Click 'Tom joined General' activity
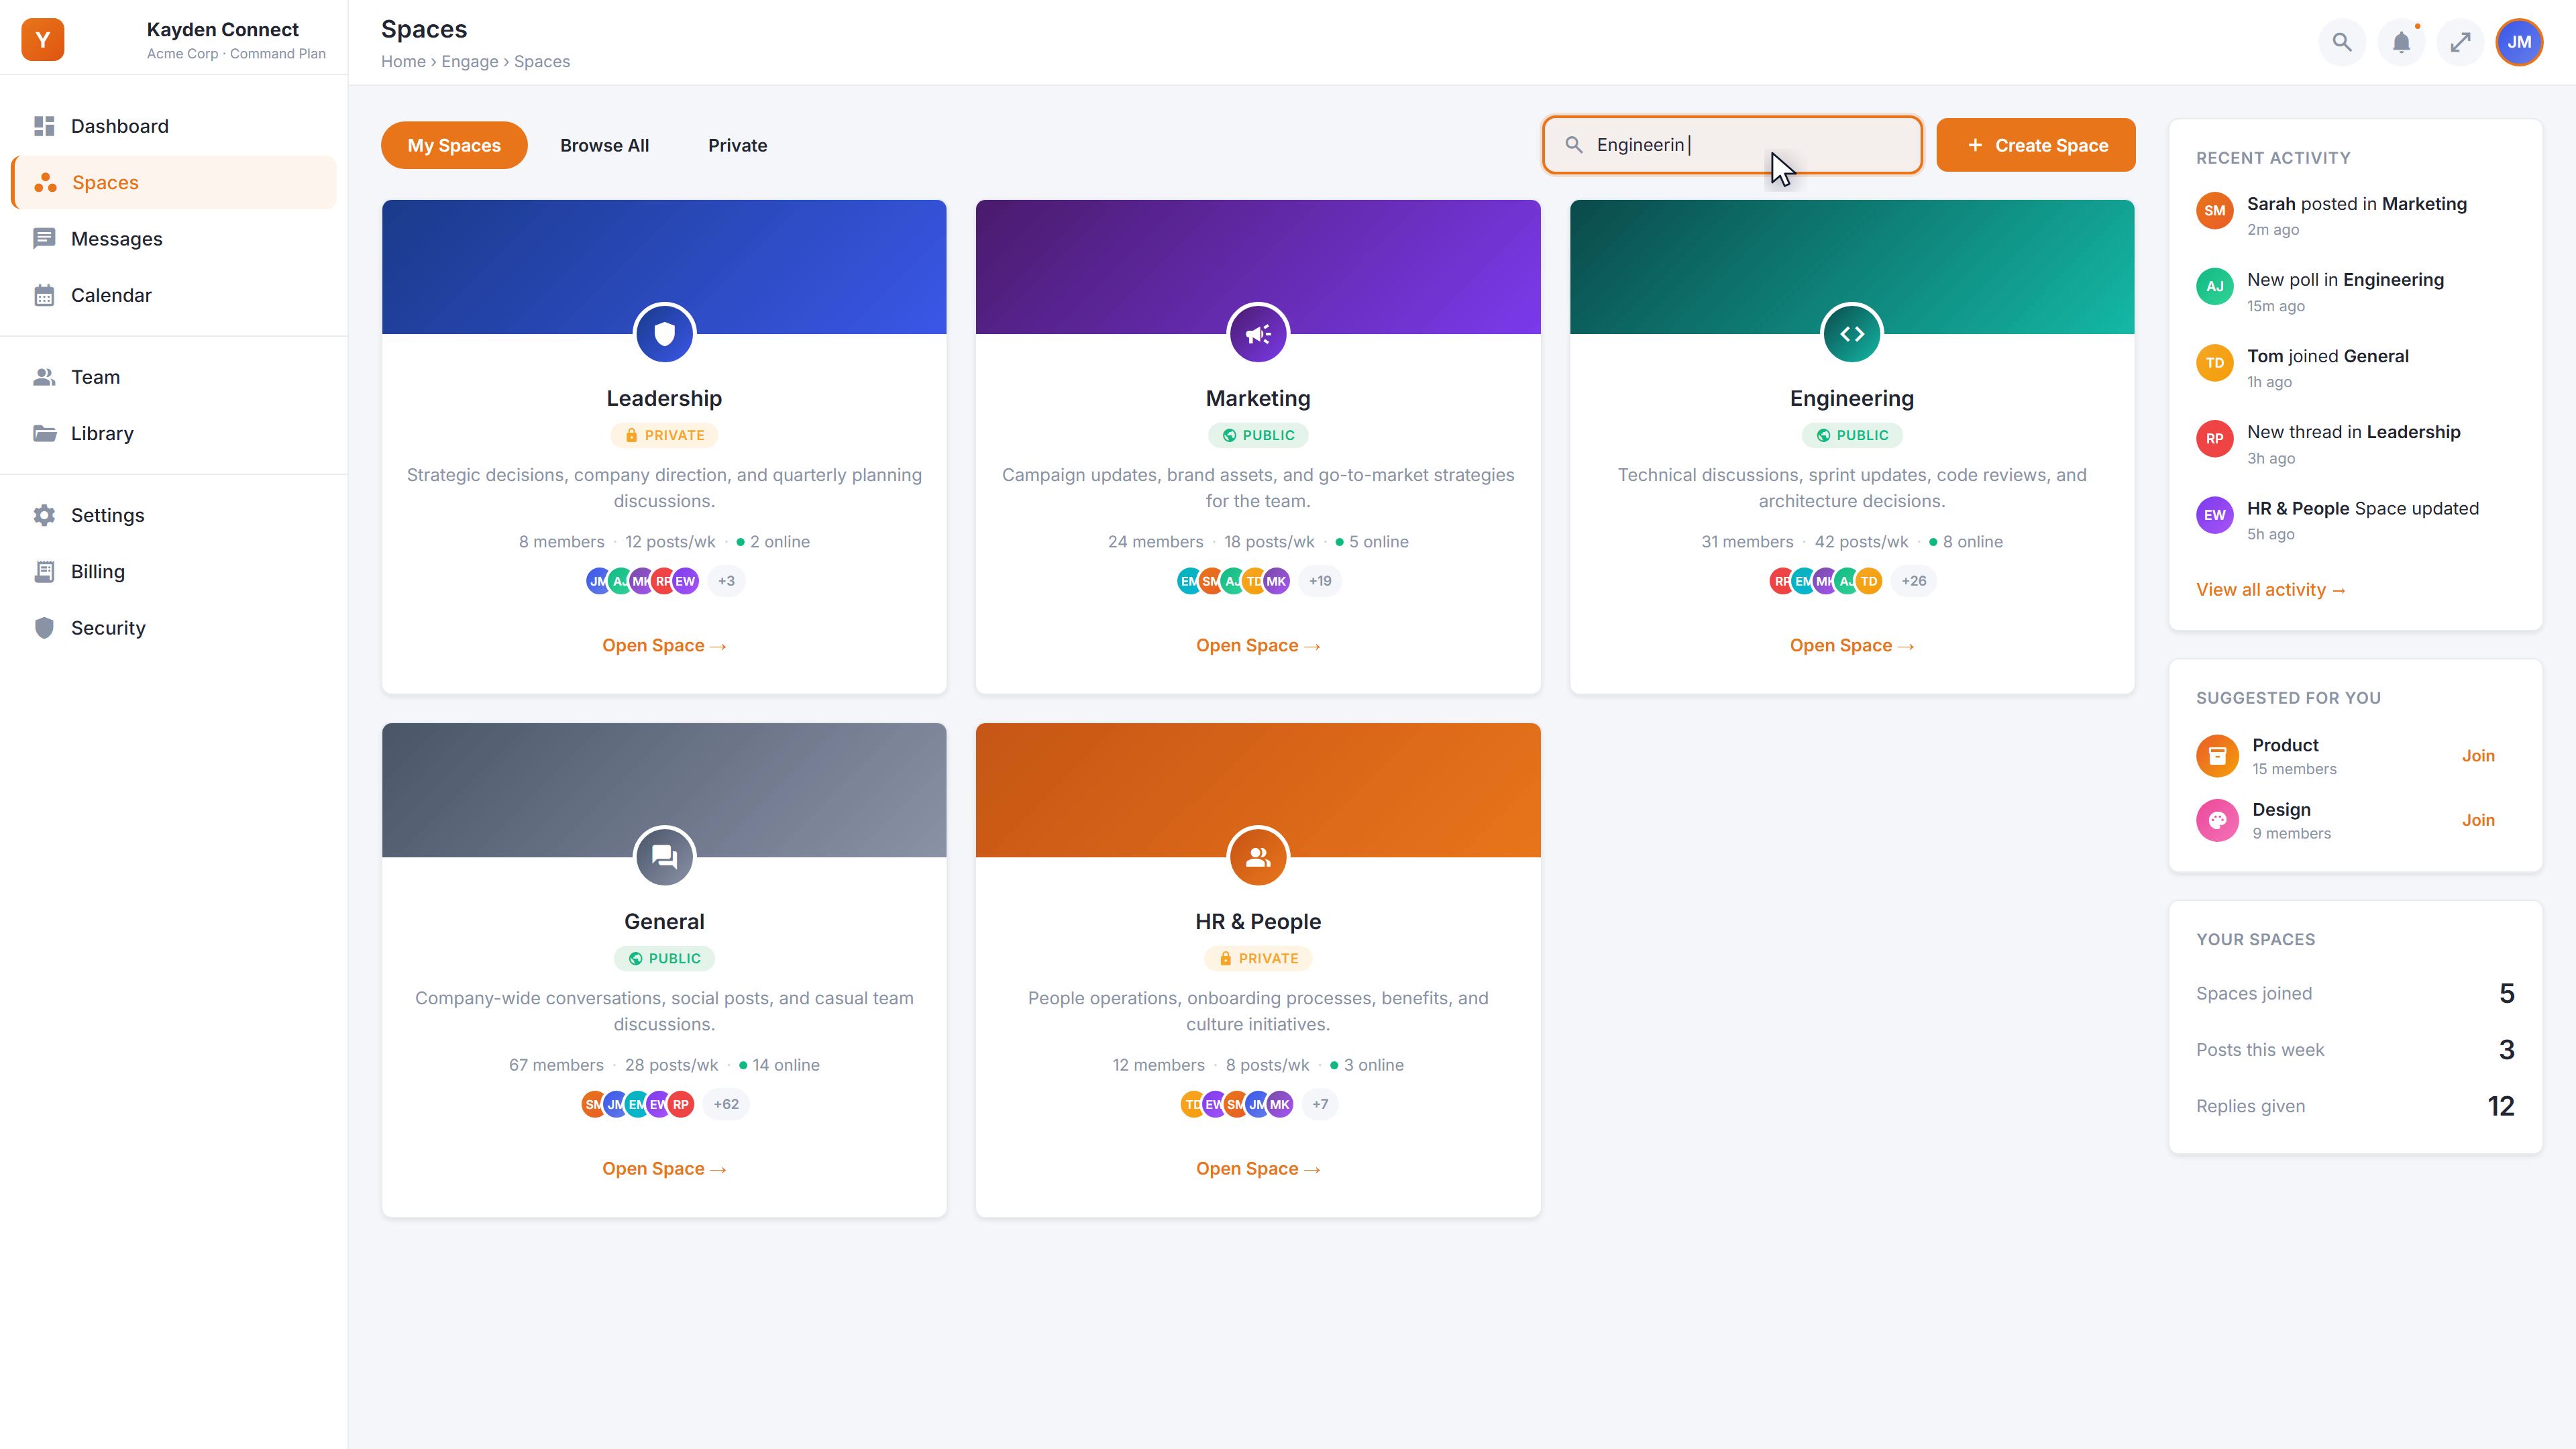The width and height of the screenshot is (2576, 1449). (x=2355, y=367)
